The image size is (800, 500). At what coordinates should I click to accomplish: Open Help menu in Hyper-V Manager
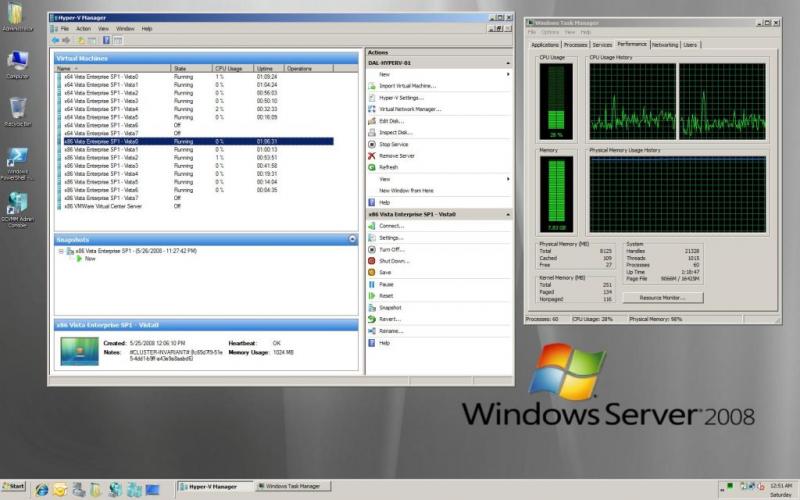147,29
